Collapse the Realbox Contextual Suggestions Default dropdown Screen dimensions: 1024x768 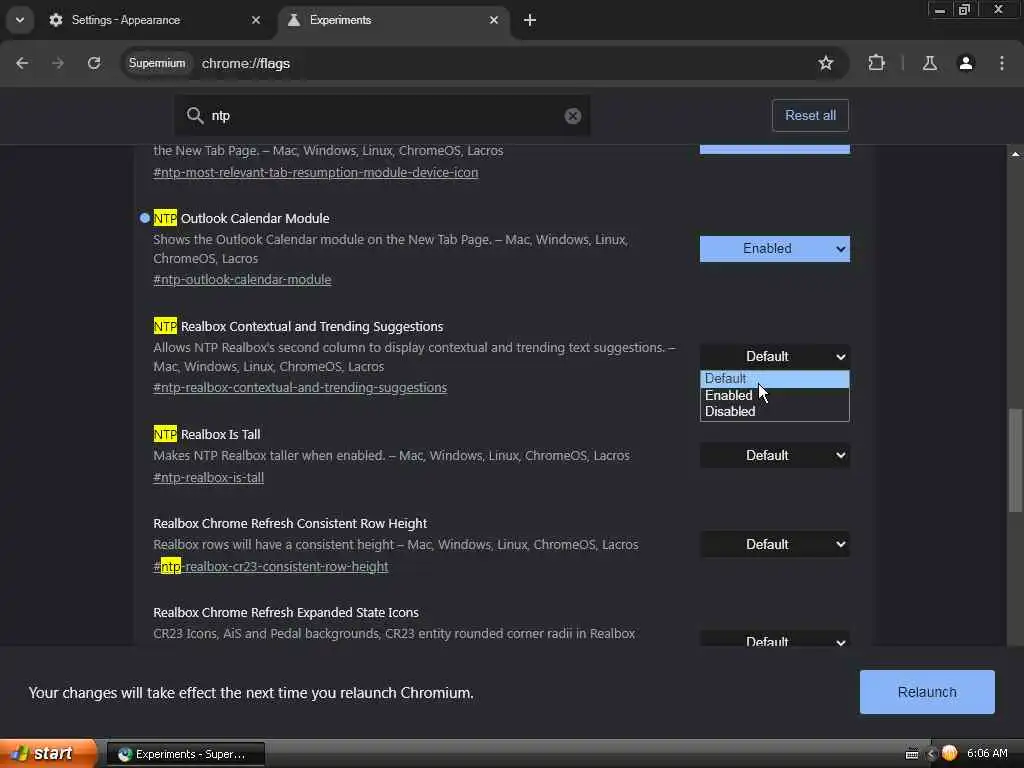[x=775, y=357]
